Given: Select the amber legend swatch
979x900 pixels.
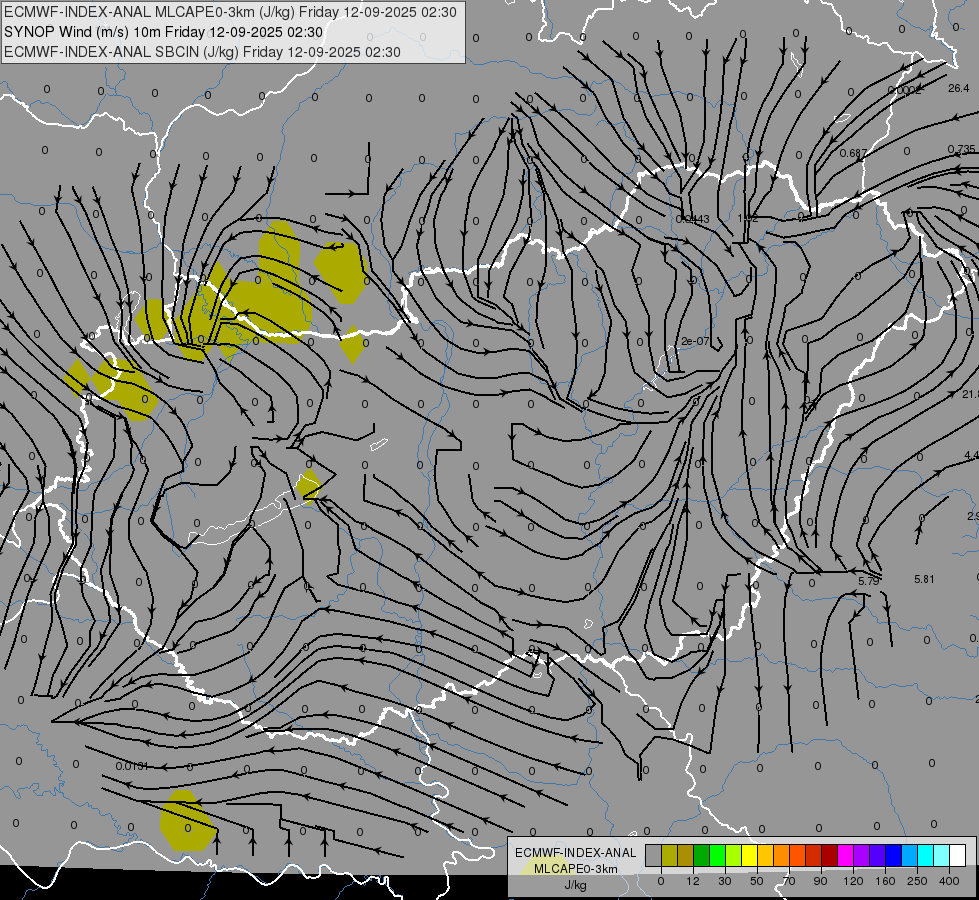Looking at the screenshot, I should (765, 855).
